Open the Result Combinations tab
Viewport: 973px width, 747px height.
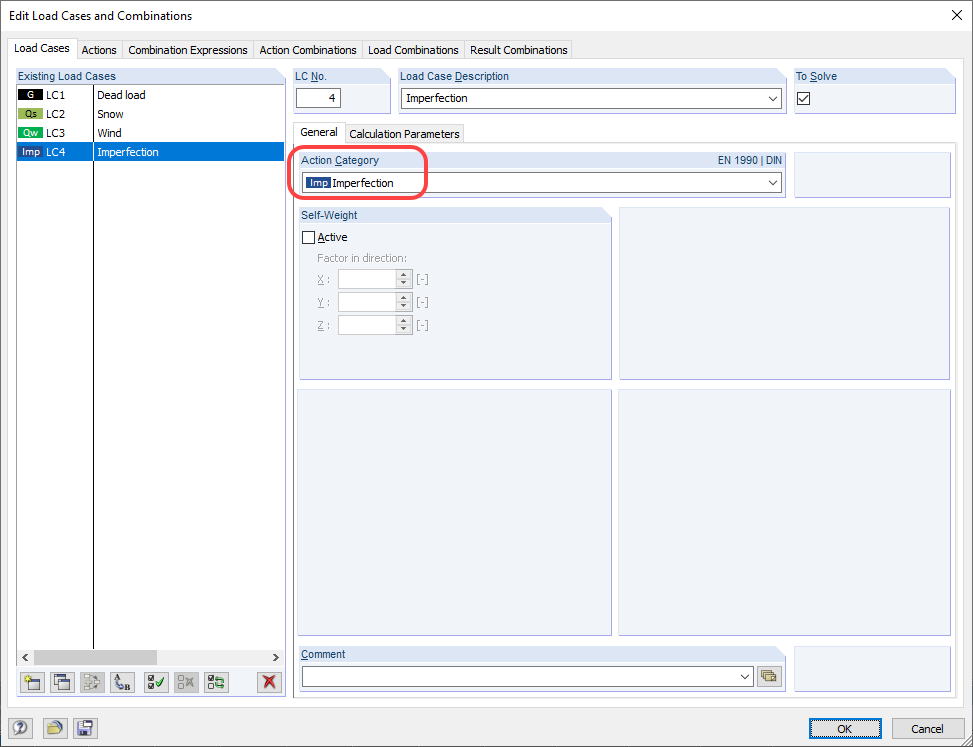pyautogui.click(x=519, y=50)
